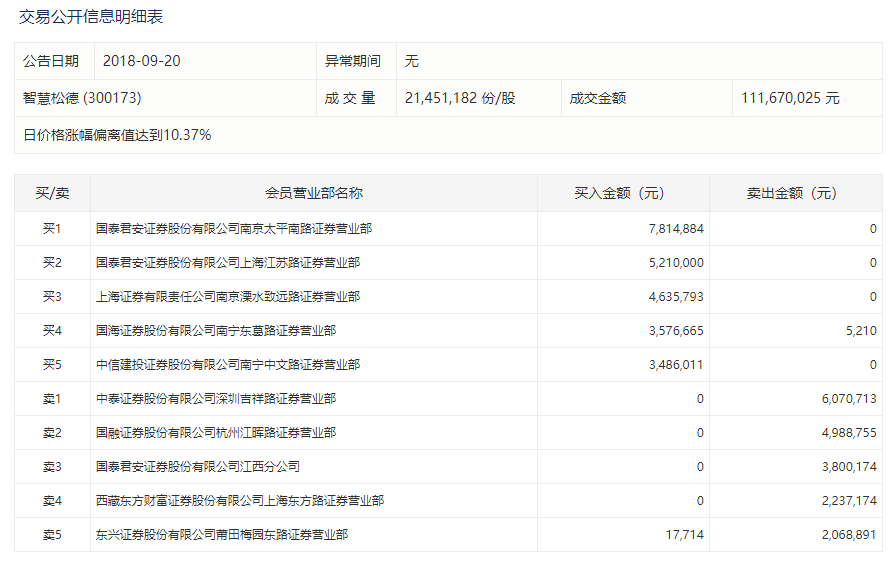Select 国融证券 杭州江晖路证券营业部 row

coord(215,433)
